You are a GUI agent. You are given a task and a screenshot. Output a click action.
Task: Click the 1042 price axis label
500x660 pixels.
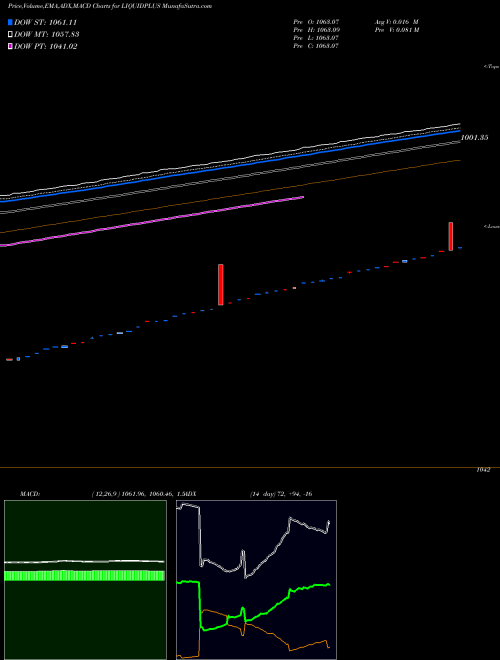click(x=483, y=470)
